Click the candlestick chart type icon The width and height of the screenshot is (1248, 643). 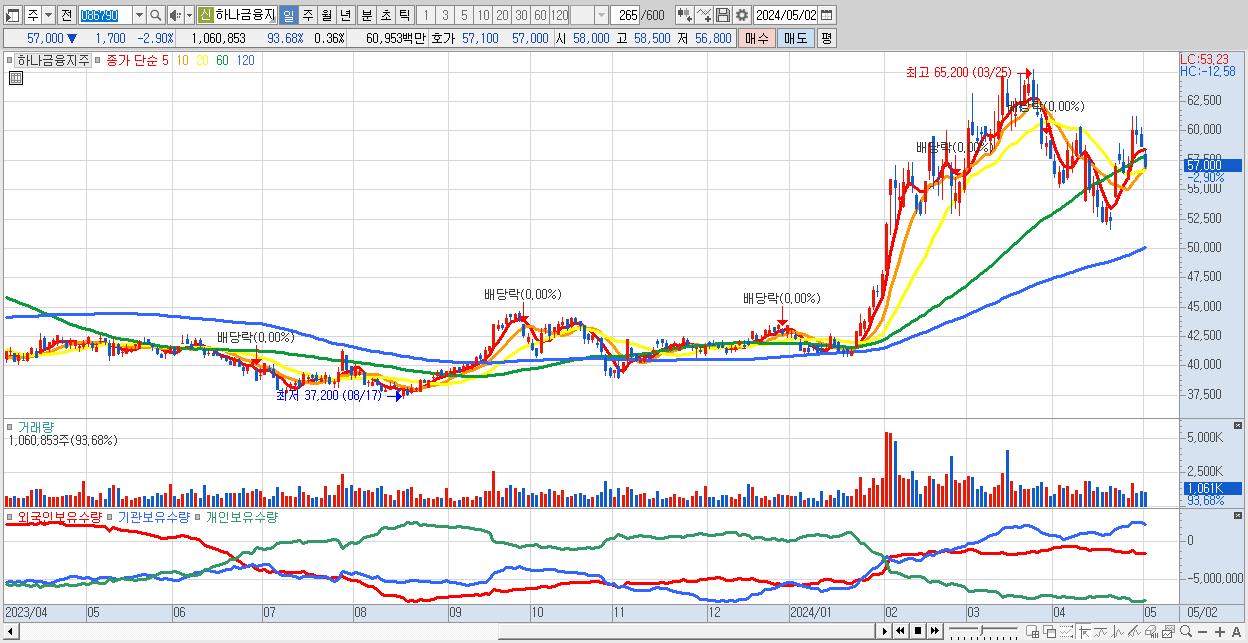click(x=684, y=15)
